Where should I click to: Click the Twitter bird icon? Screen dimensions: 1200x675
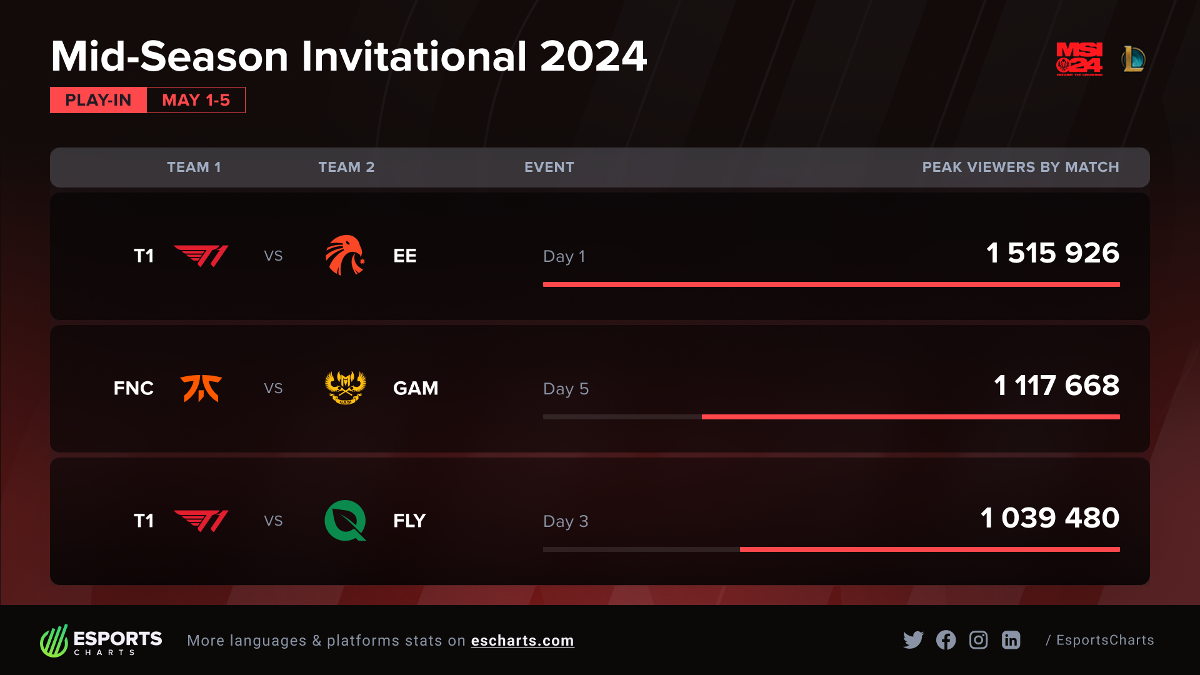tap(913, 640)
